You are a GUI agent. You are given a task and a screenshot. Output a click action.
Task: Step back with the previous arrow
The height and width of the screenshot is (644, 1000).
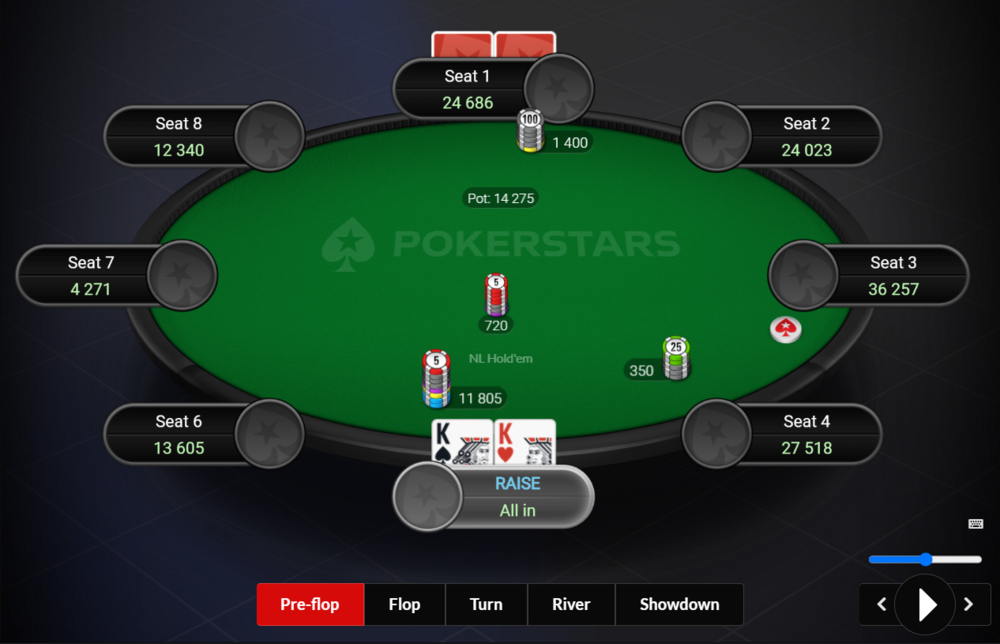click(x=881, y=604)
